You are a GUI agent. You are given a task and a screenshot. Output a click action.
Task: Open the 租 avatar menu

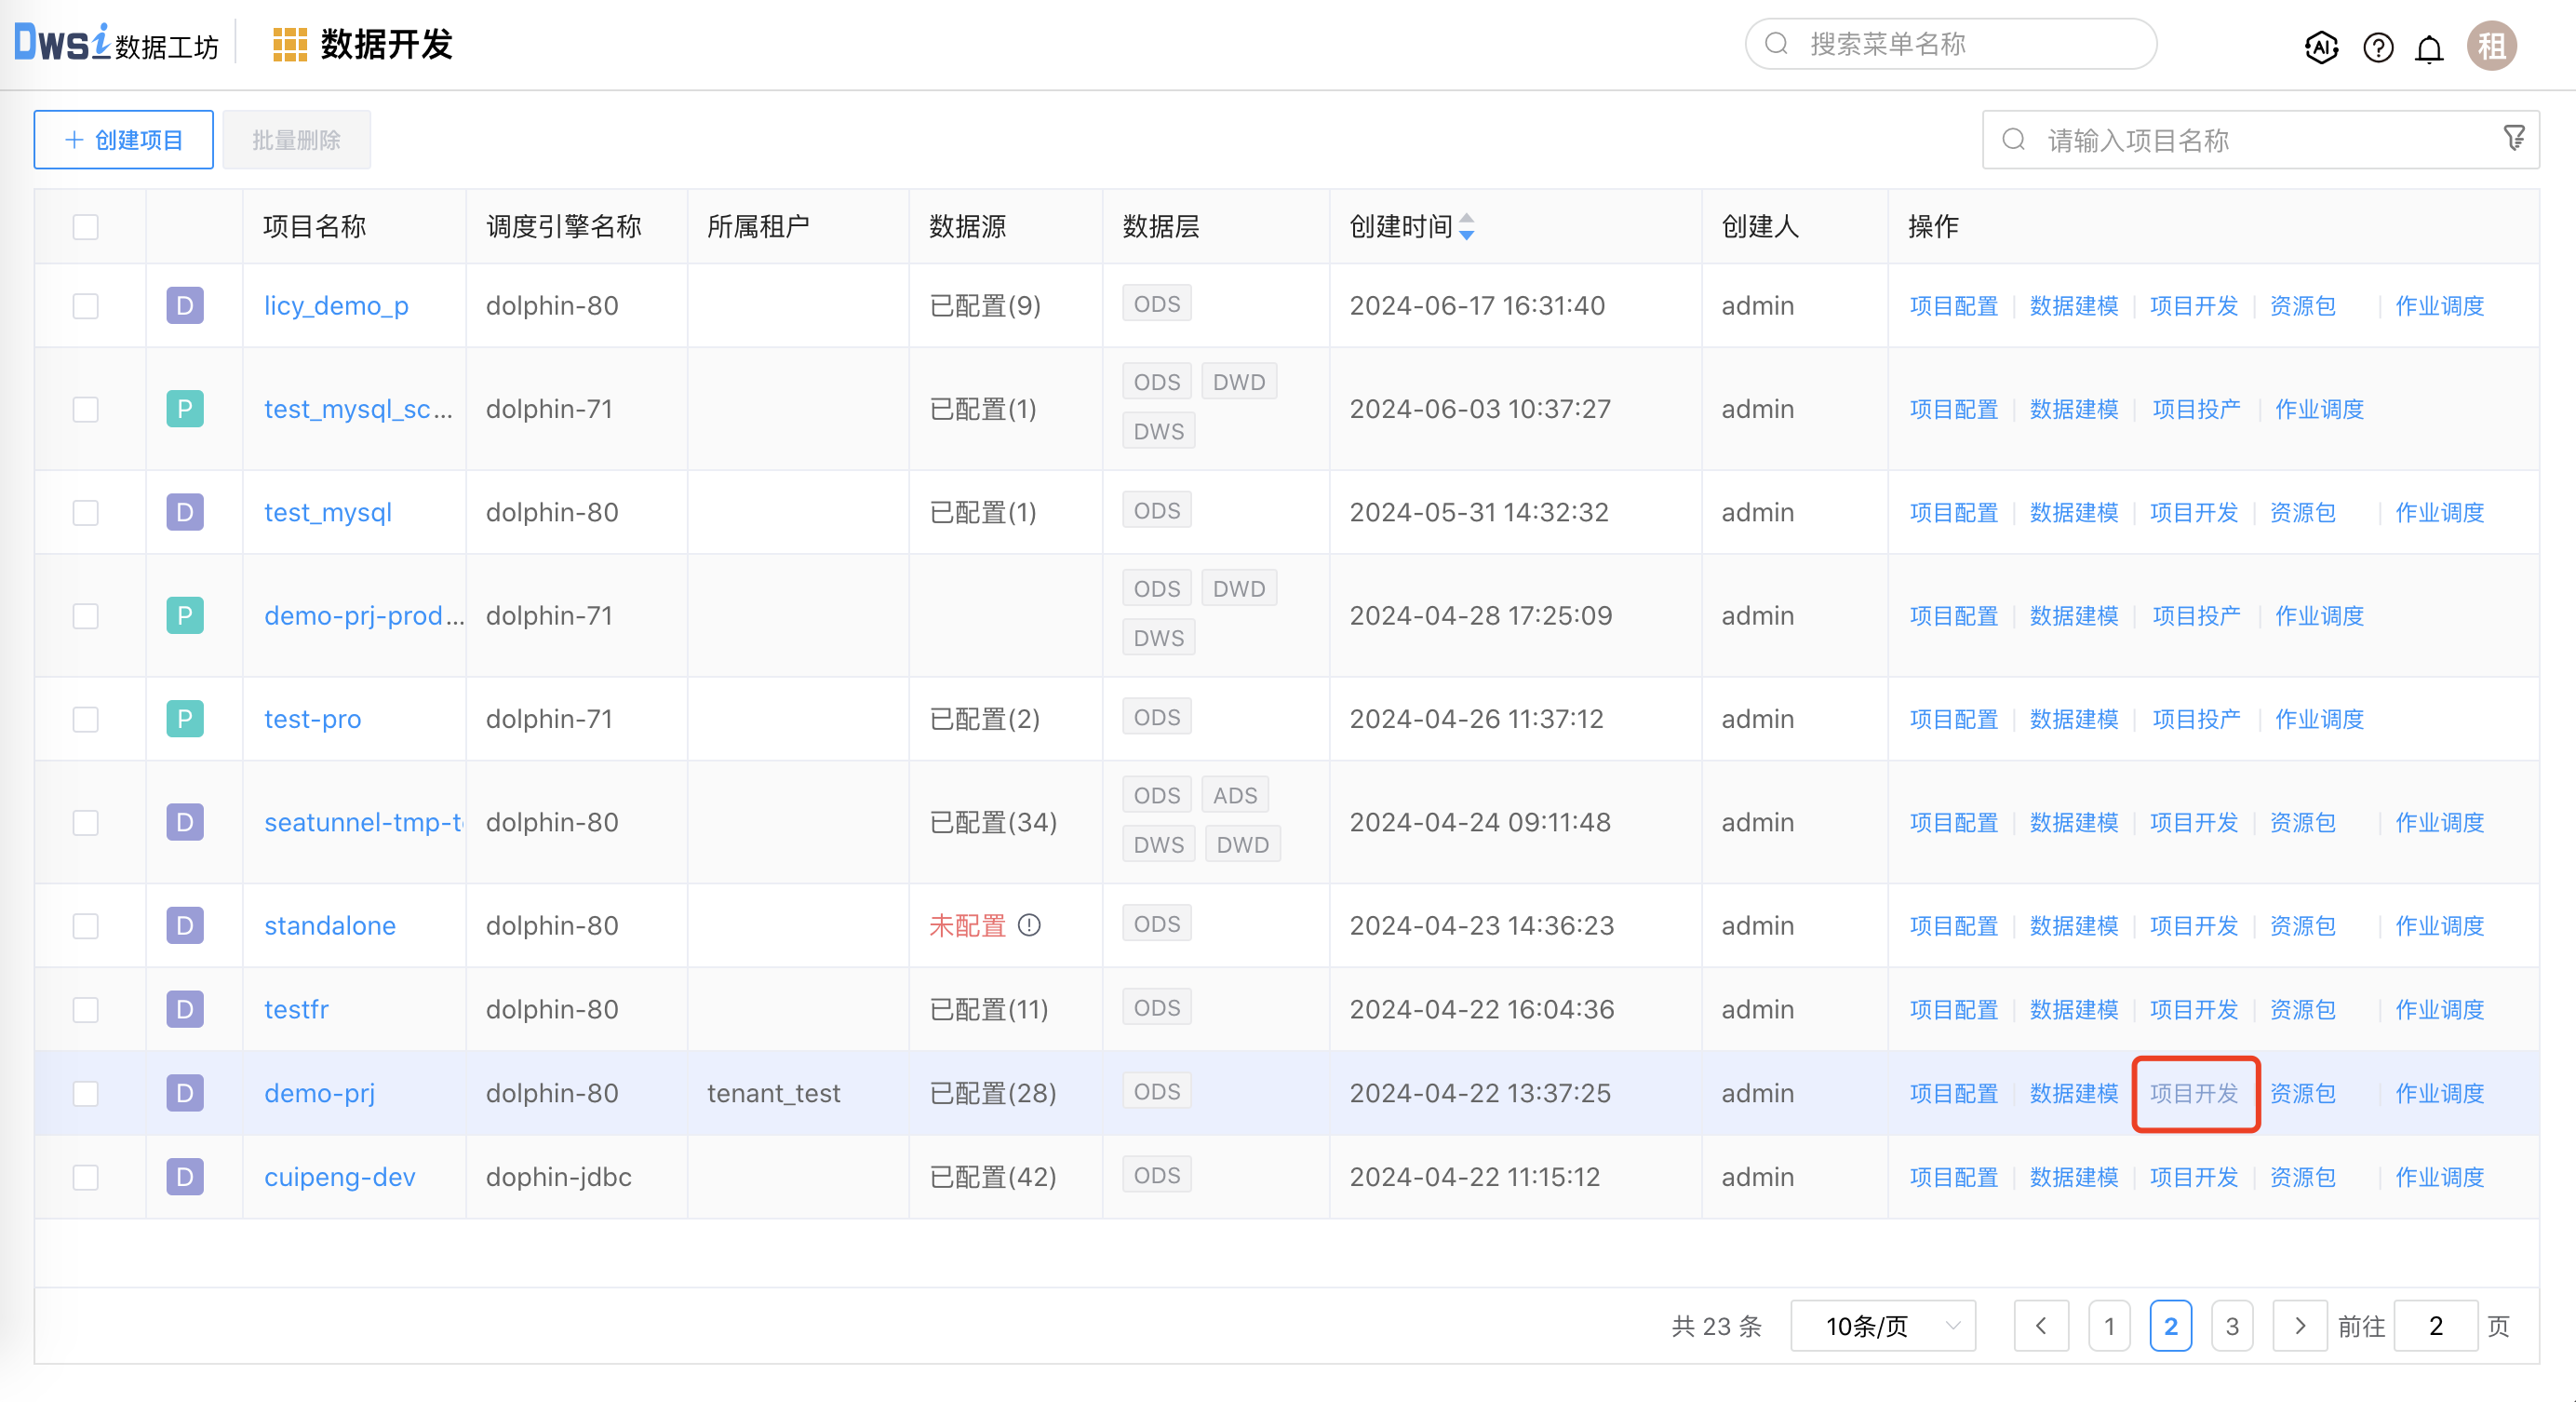(2491, 46)
